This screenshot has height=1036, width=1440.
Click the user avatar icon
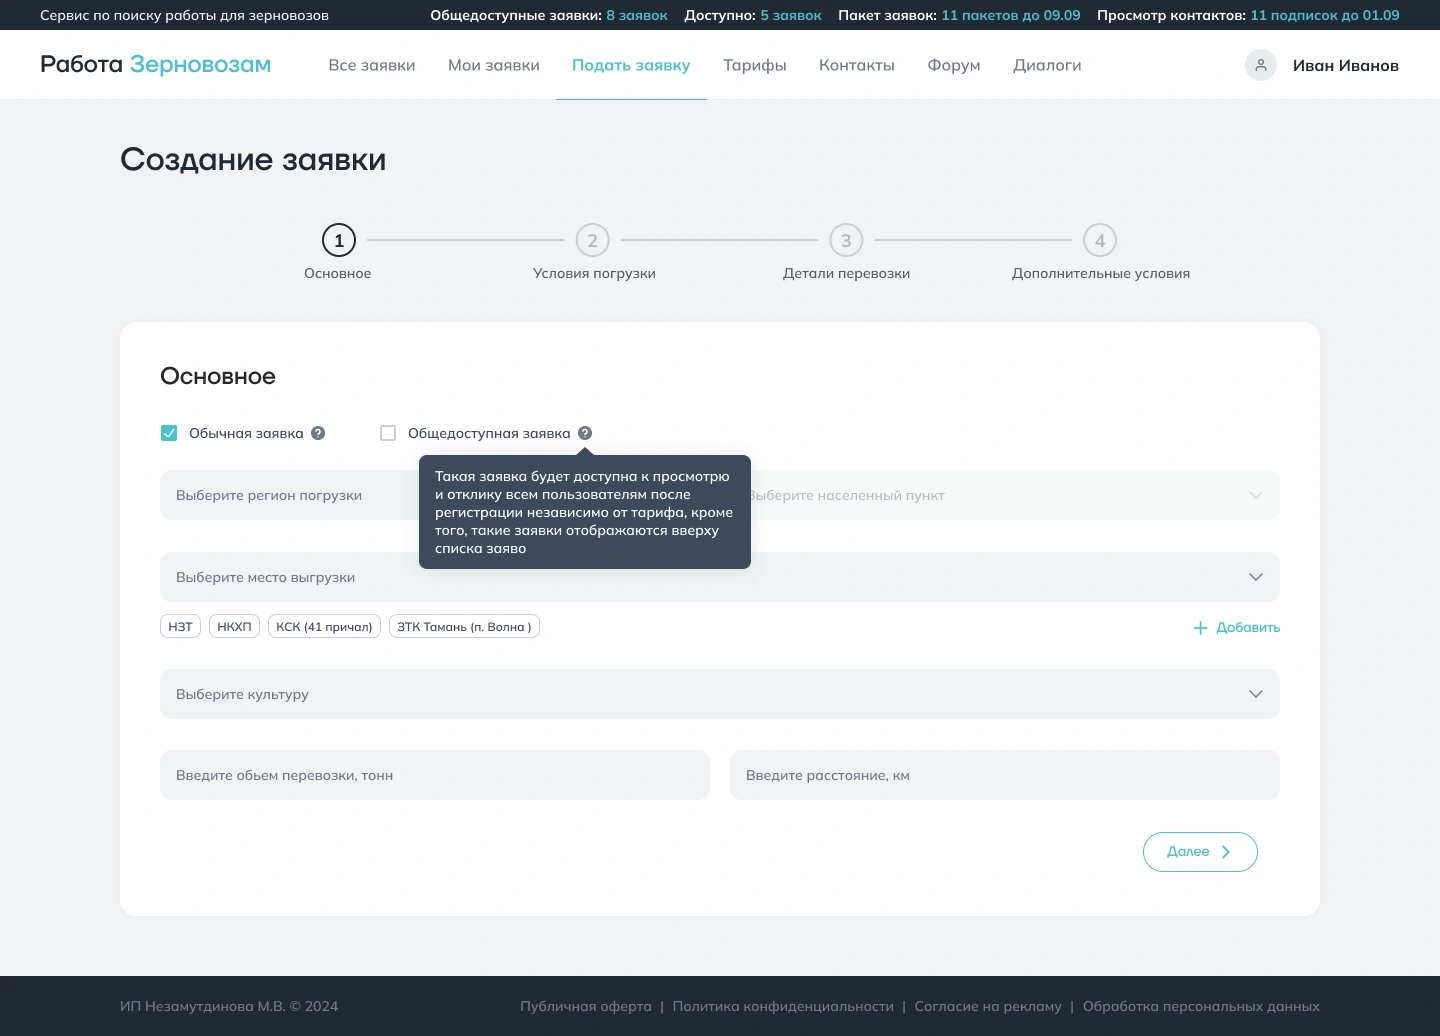coord(1260,65)
